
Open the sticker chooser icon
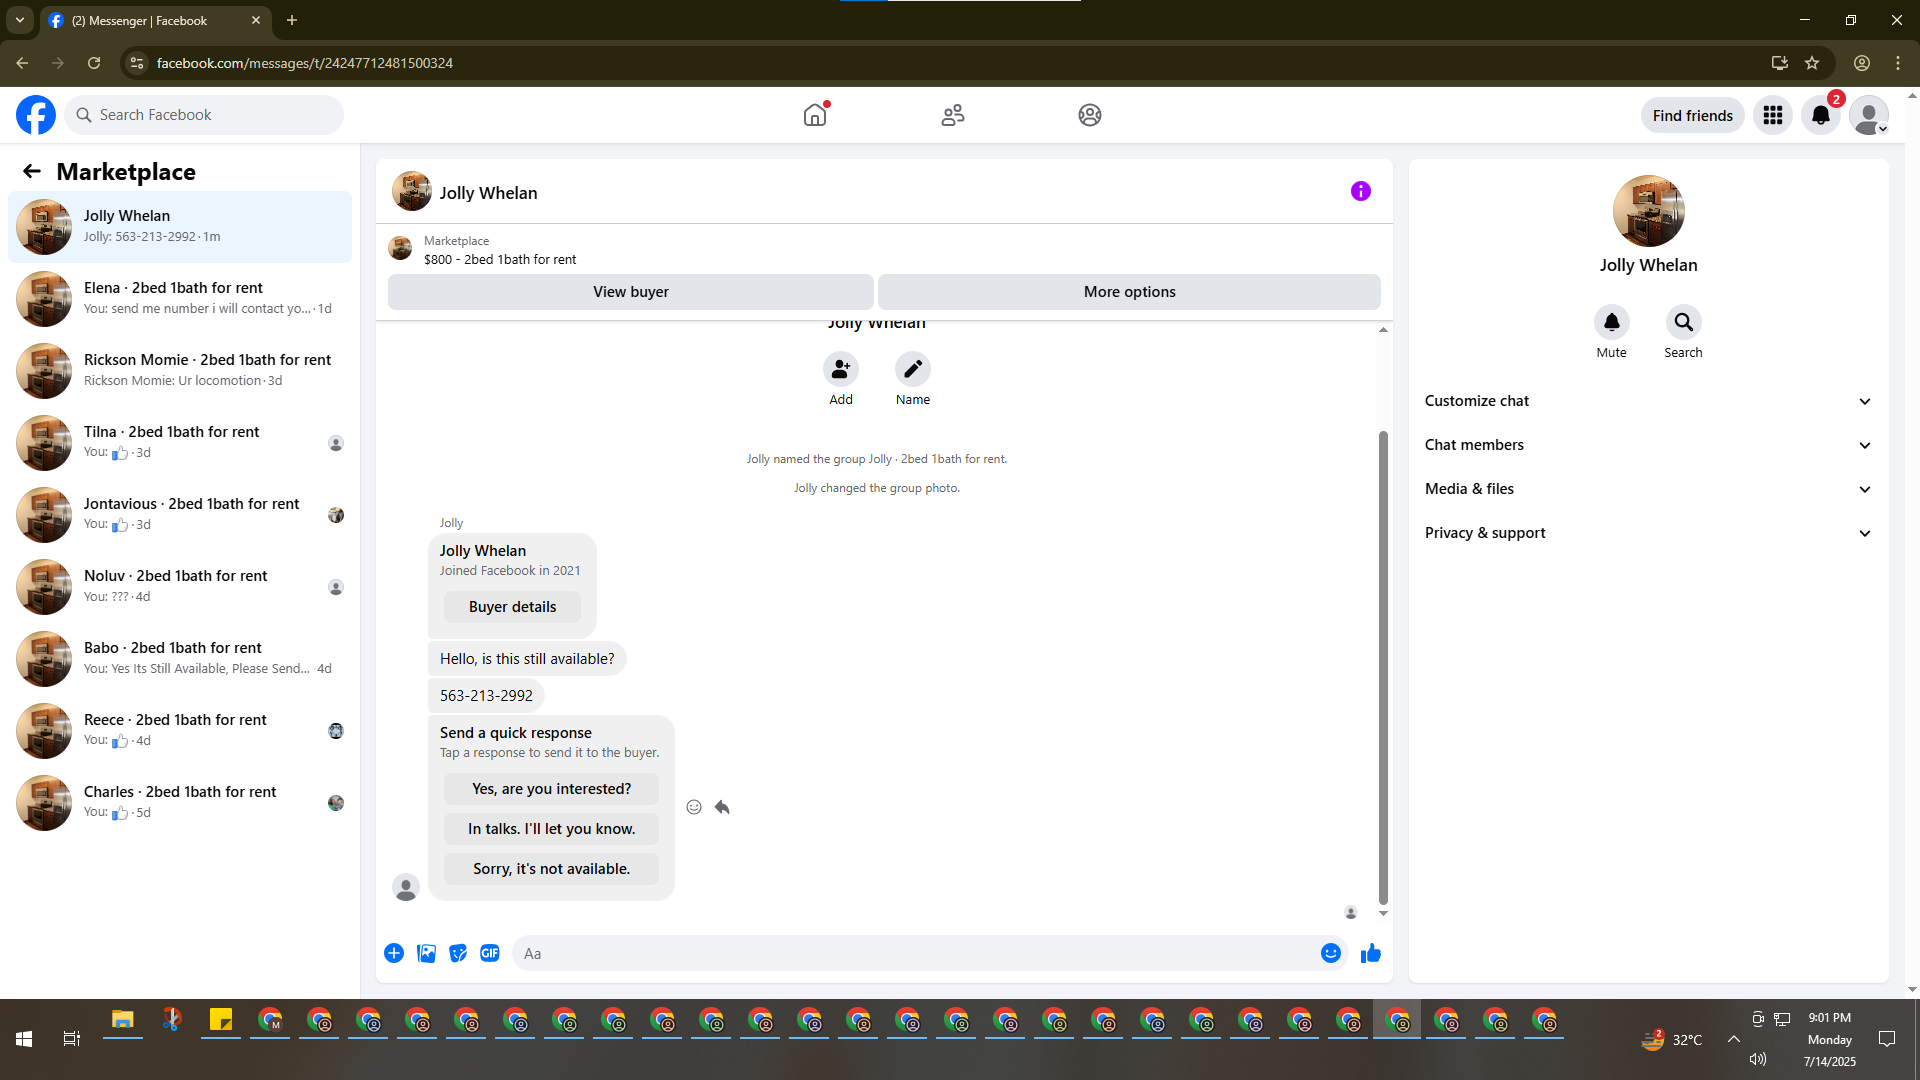pyautogui.click(x=458, y=953)
